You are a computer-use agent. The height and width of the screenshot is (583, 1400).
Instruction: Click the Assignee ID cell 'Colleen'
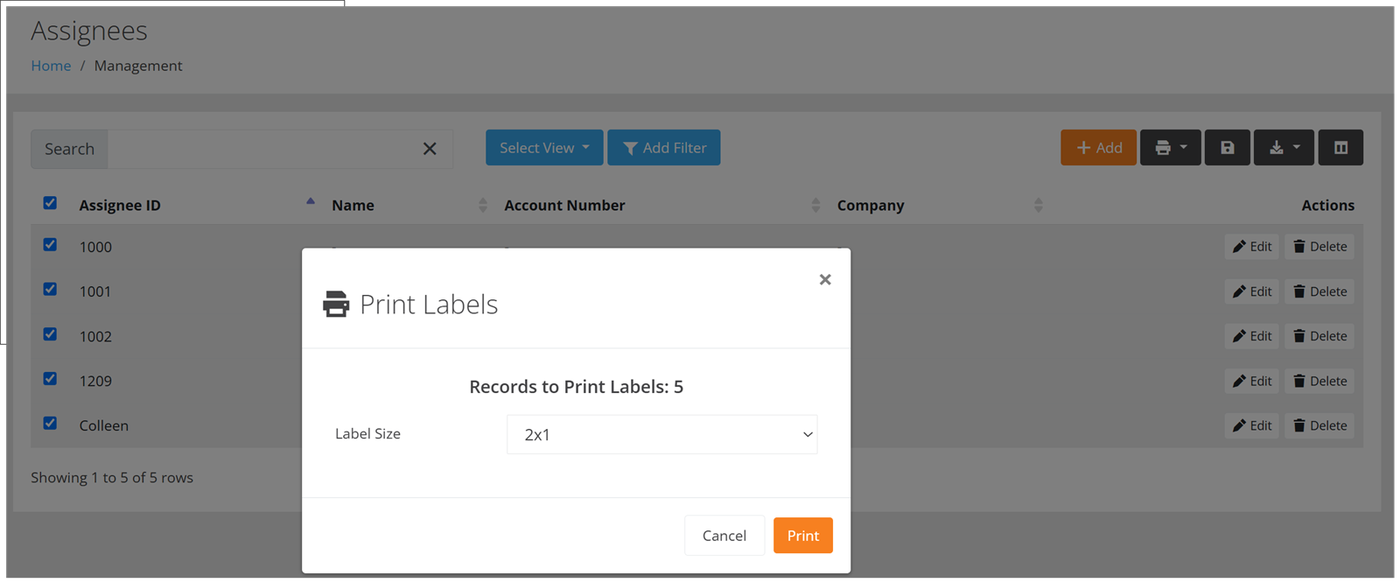click(104, 426)
